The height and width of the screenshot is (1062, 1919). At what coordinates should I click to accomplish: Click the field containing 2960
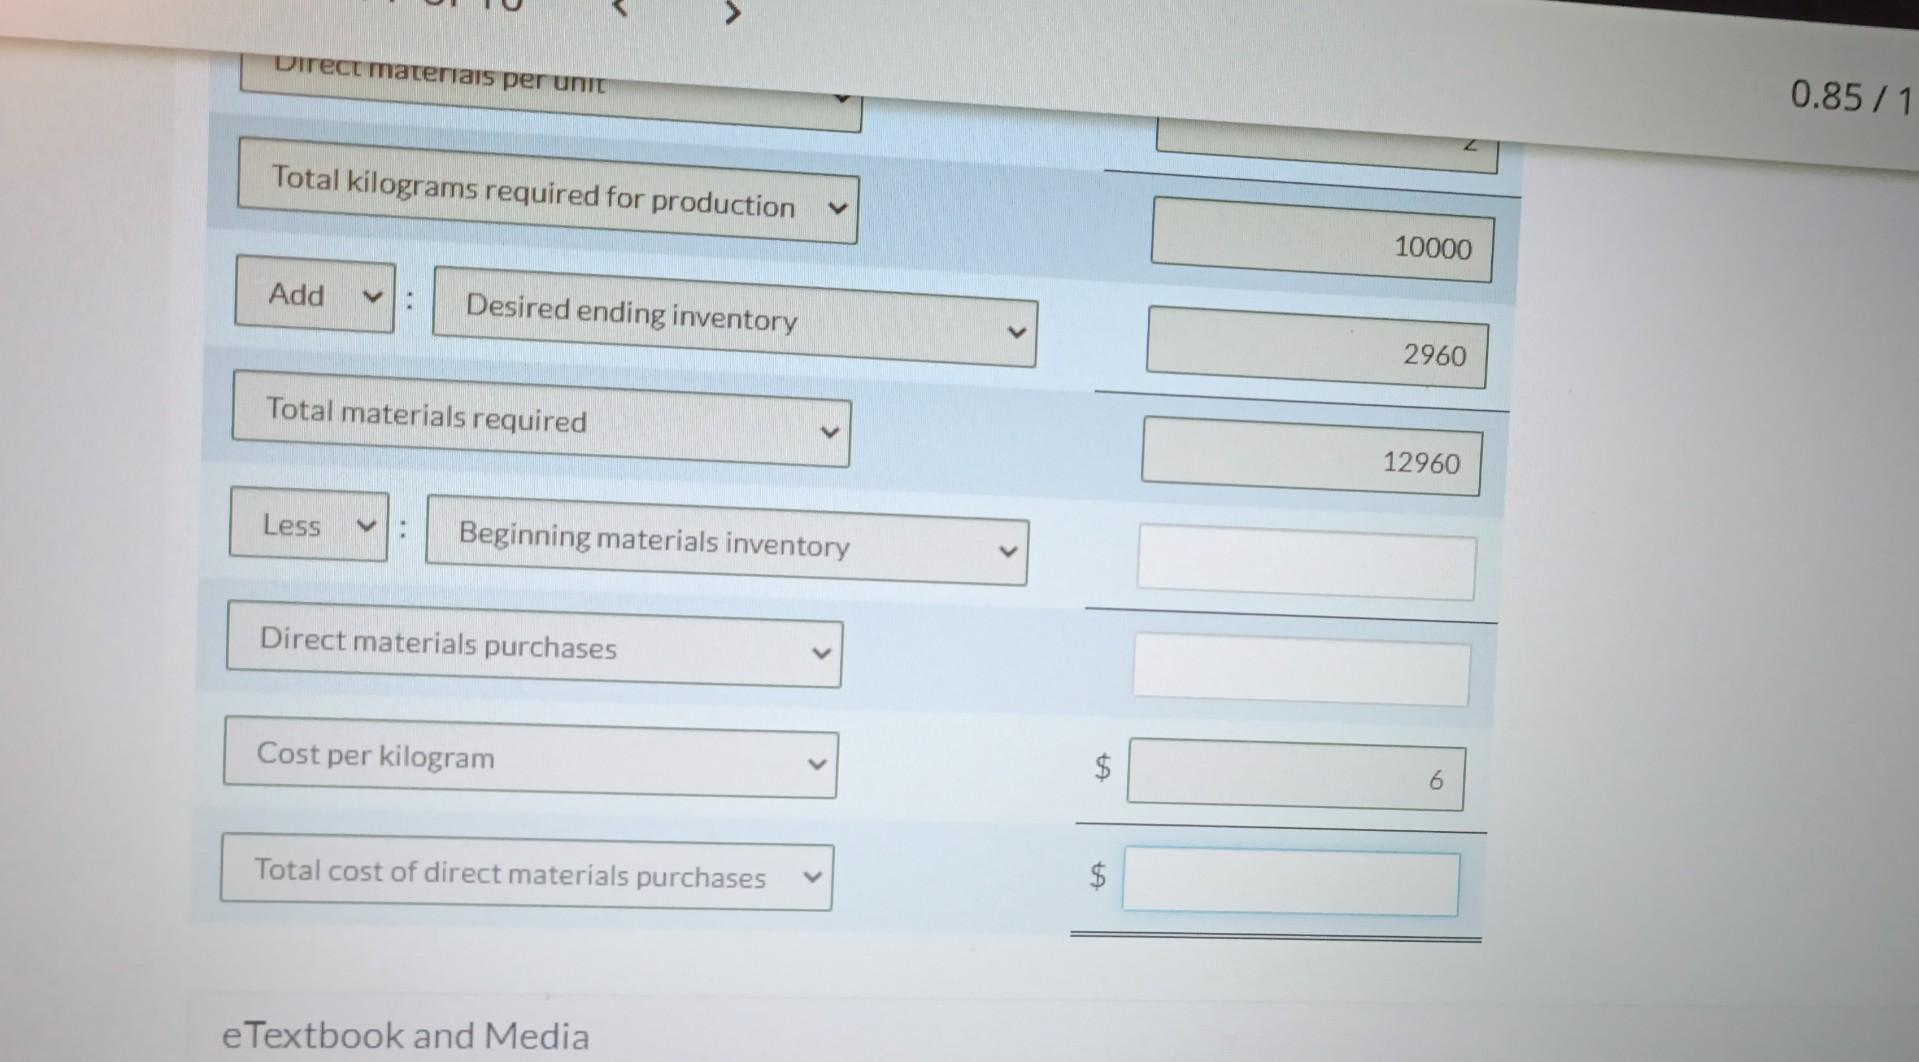(1316, 348)
